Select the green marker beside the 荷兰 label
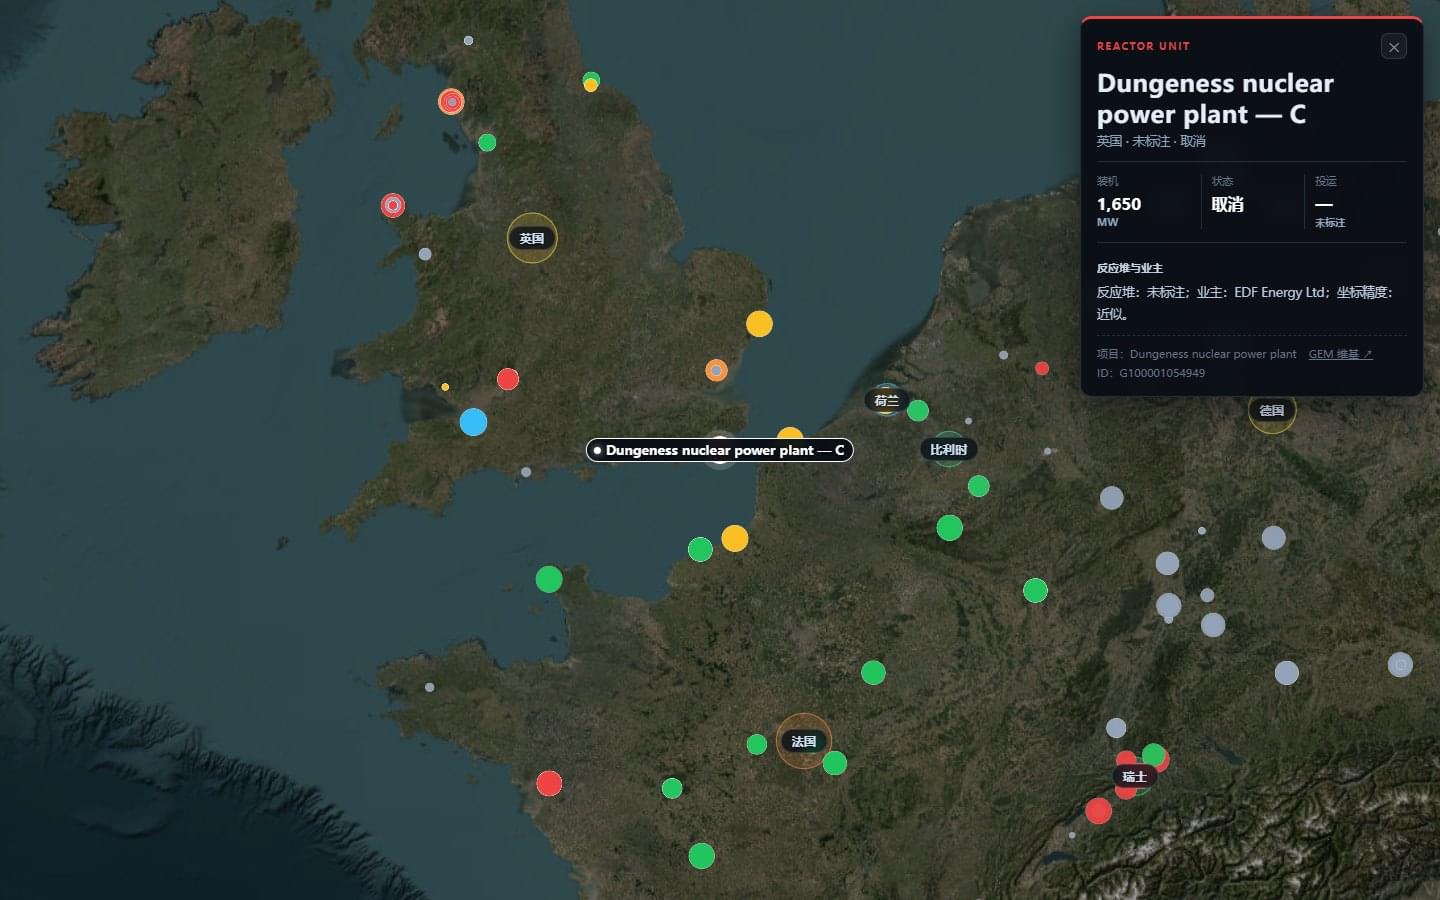 point(918,410)
